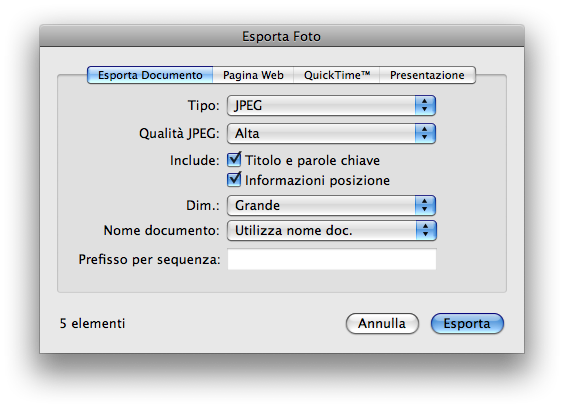Open the Pagina Web tab

point(253,75)
